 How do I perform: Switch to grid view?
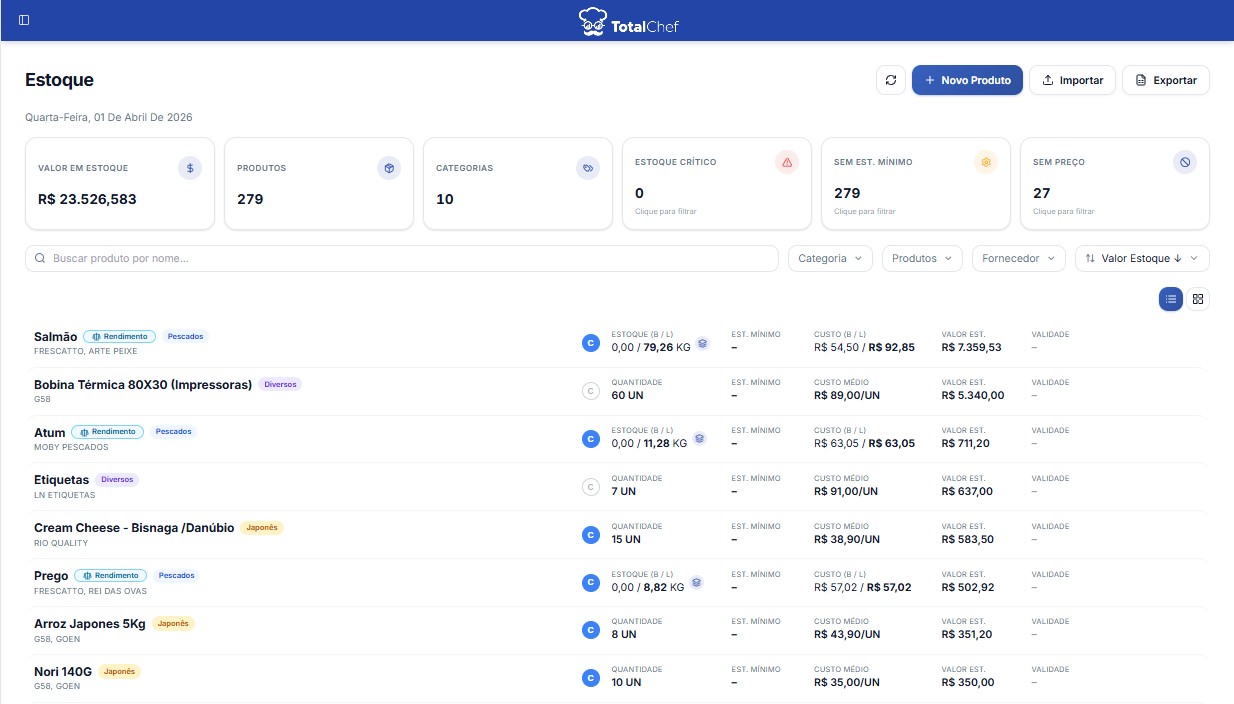pyautogui.click(x=1198, y=298)
